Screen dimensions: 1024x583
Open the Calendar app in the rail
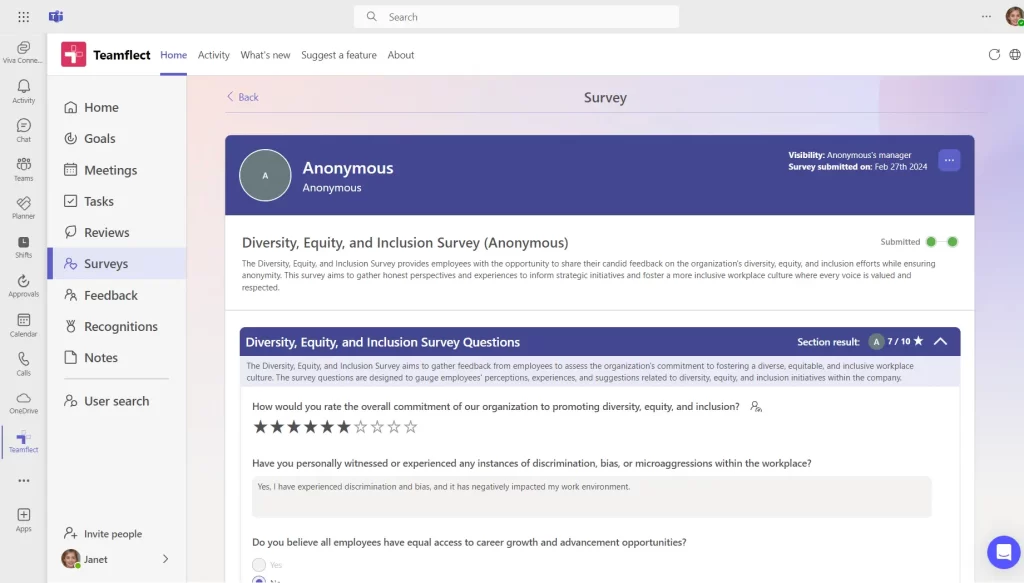24,325
